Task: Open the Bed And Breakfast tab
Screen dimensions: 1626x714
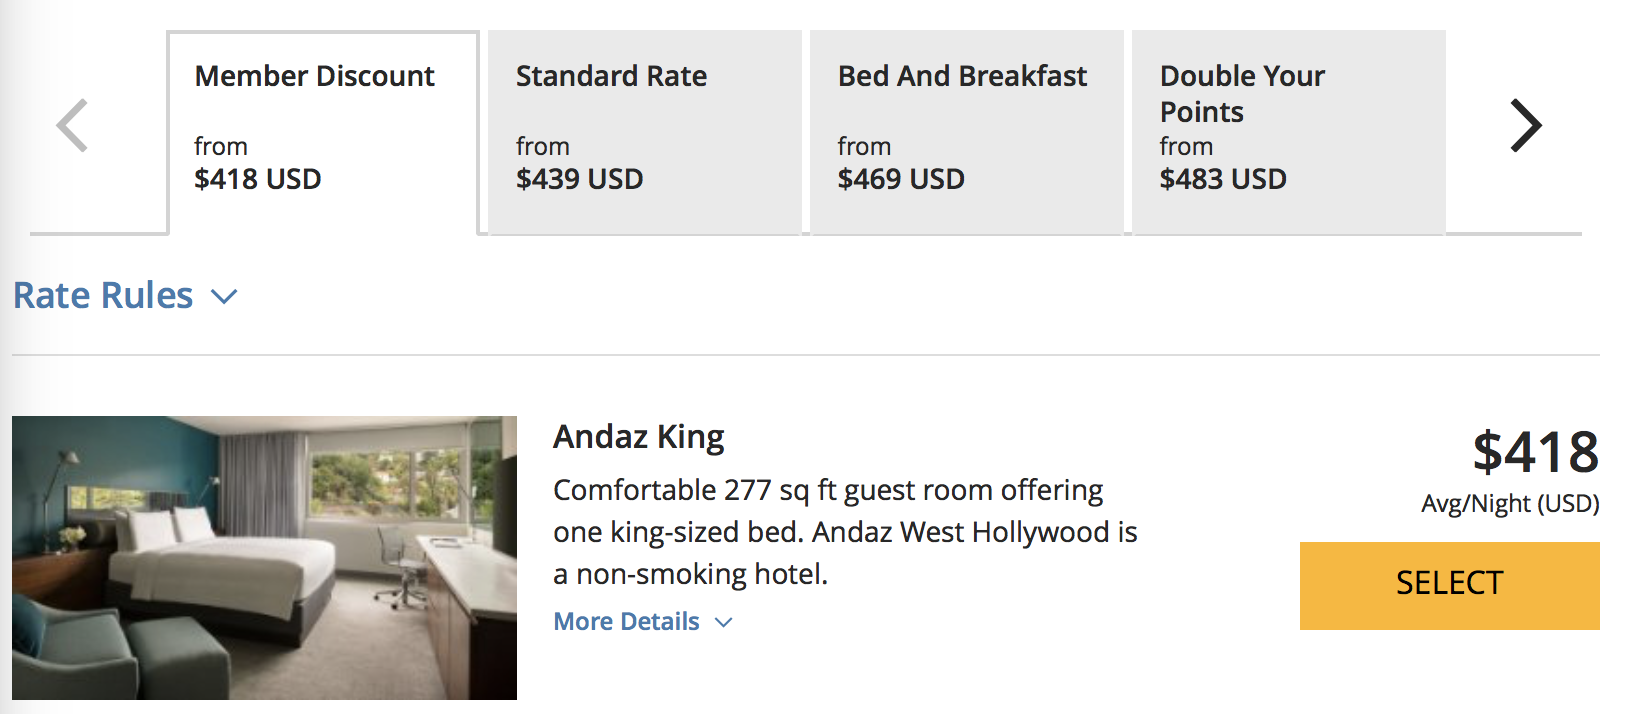Action: pos(967,132)
